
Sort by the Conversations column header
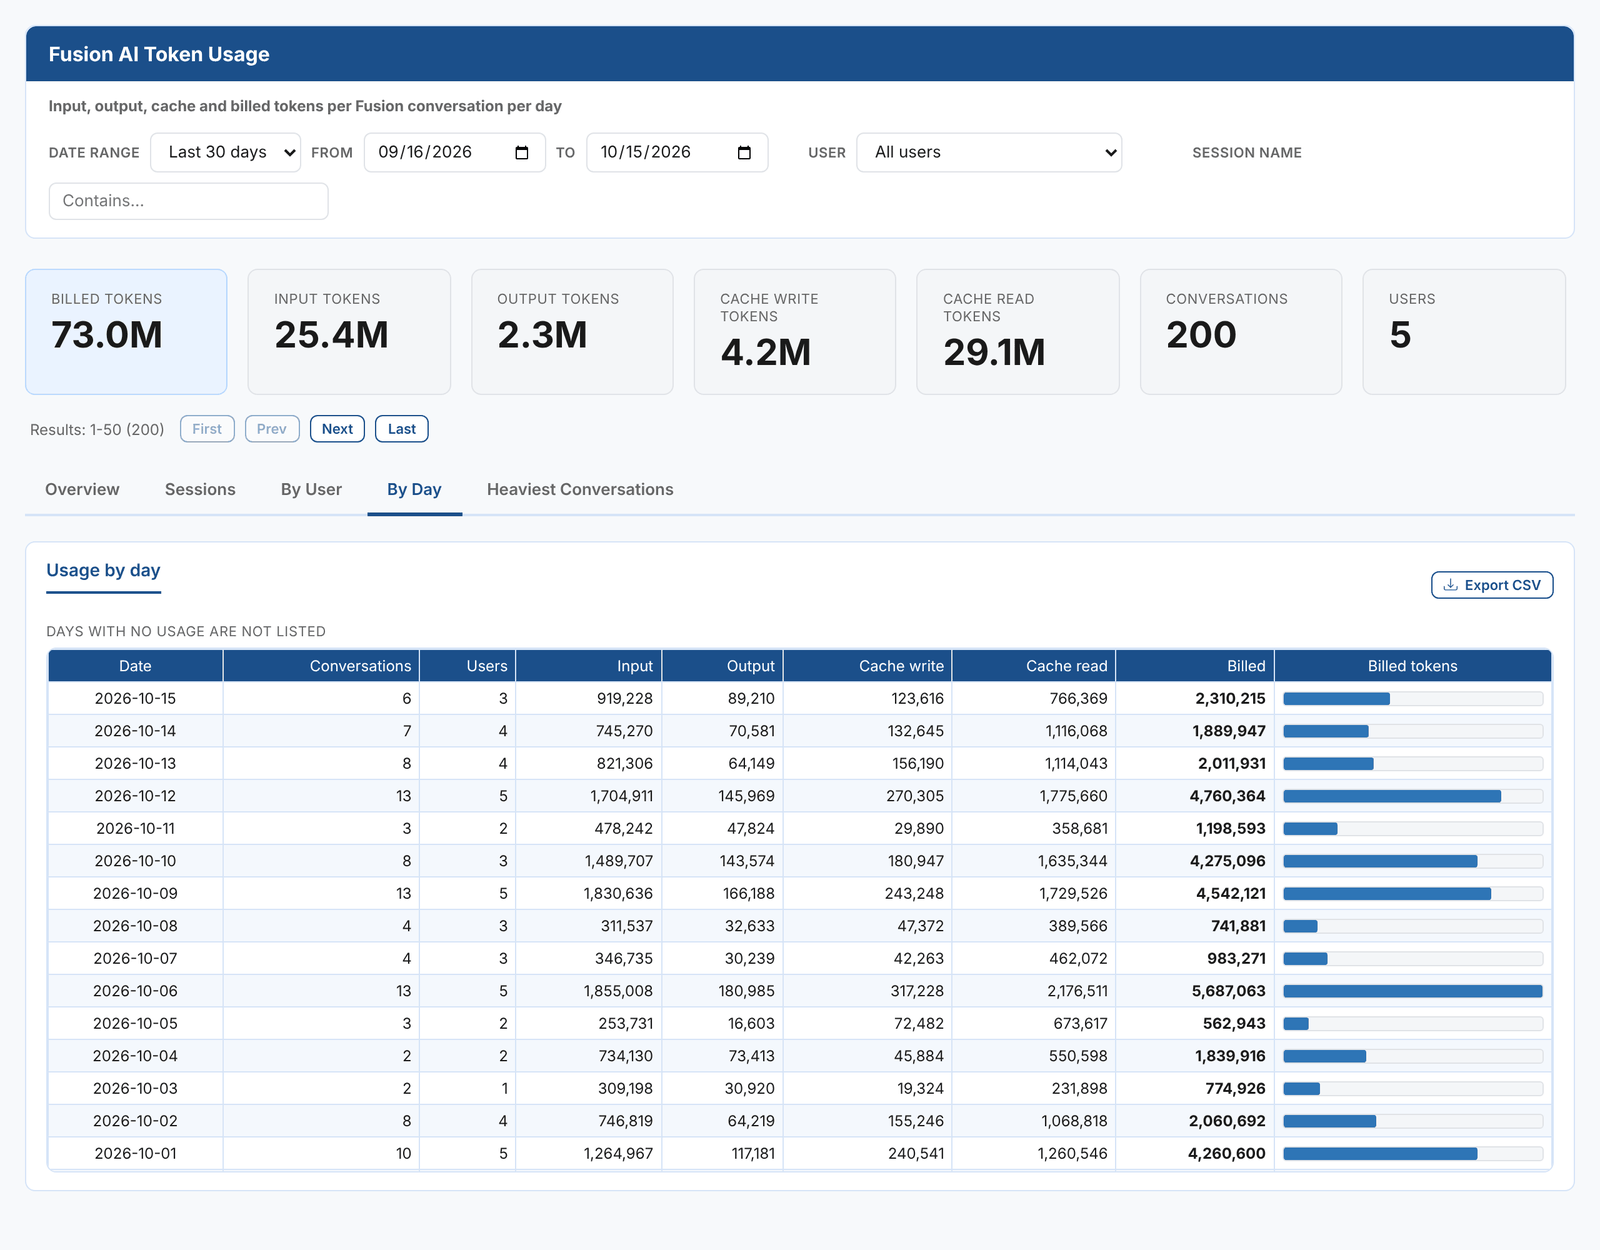click(x=321, y=666)
